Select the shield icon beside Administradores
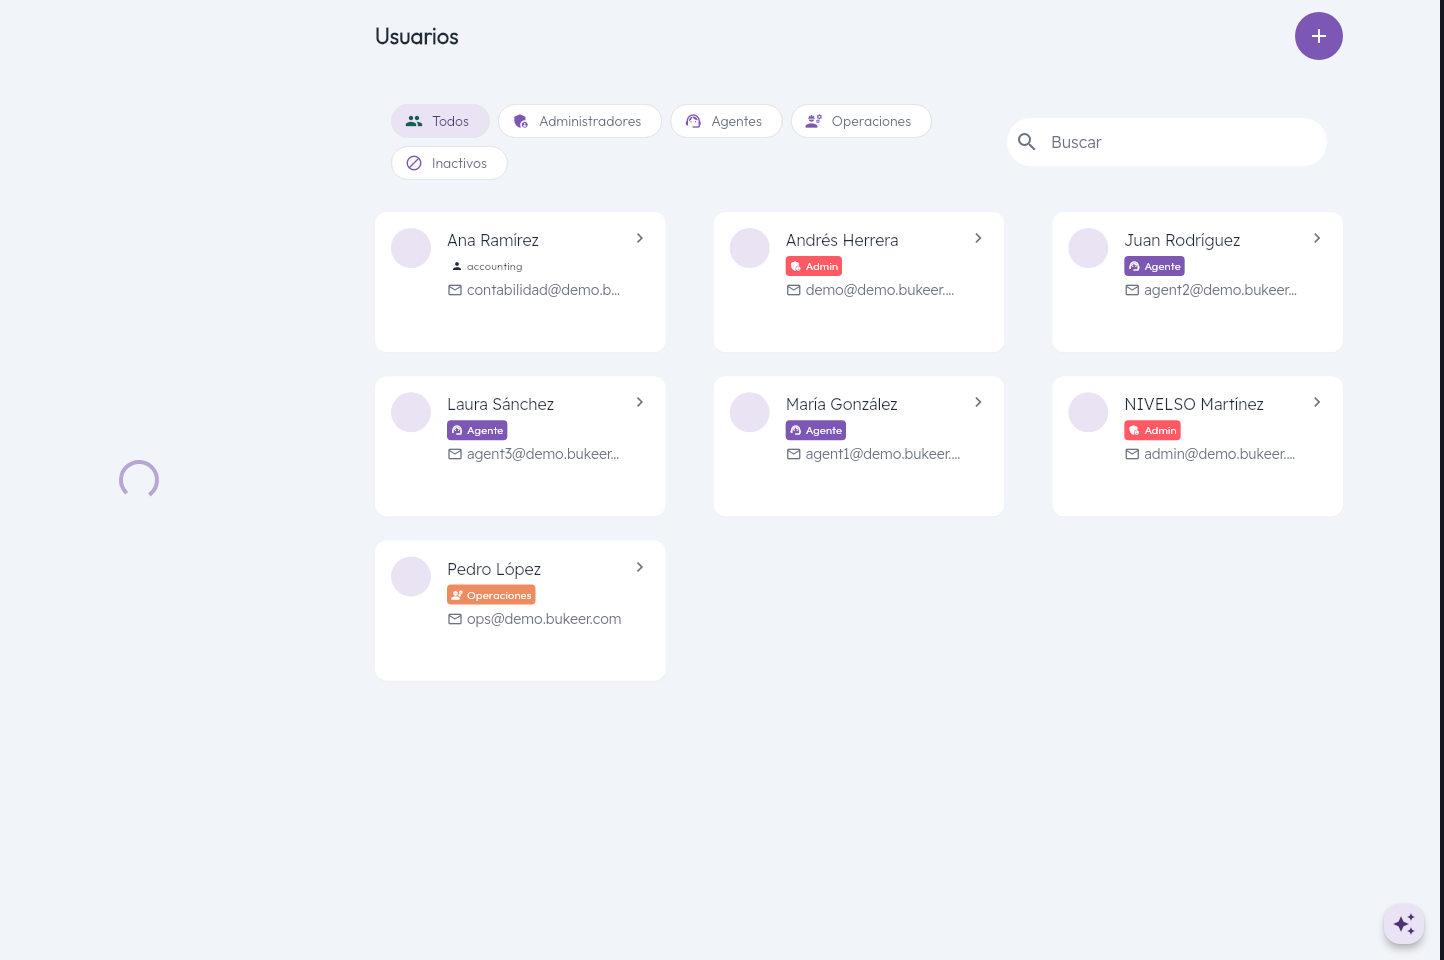 521,121
